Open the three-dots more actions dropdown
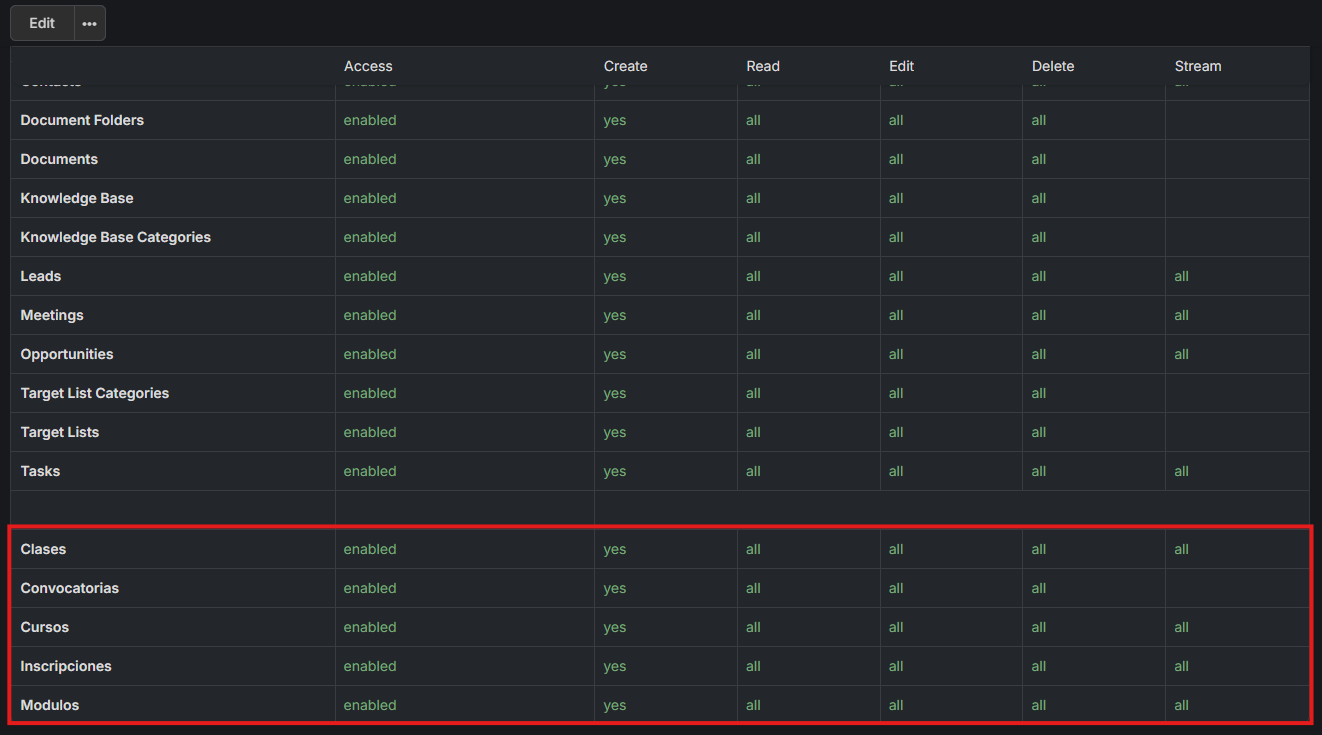Screen dimensions: 1322x735 [90, 23]
